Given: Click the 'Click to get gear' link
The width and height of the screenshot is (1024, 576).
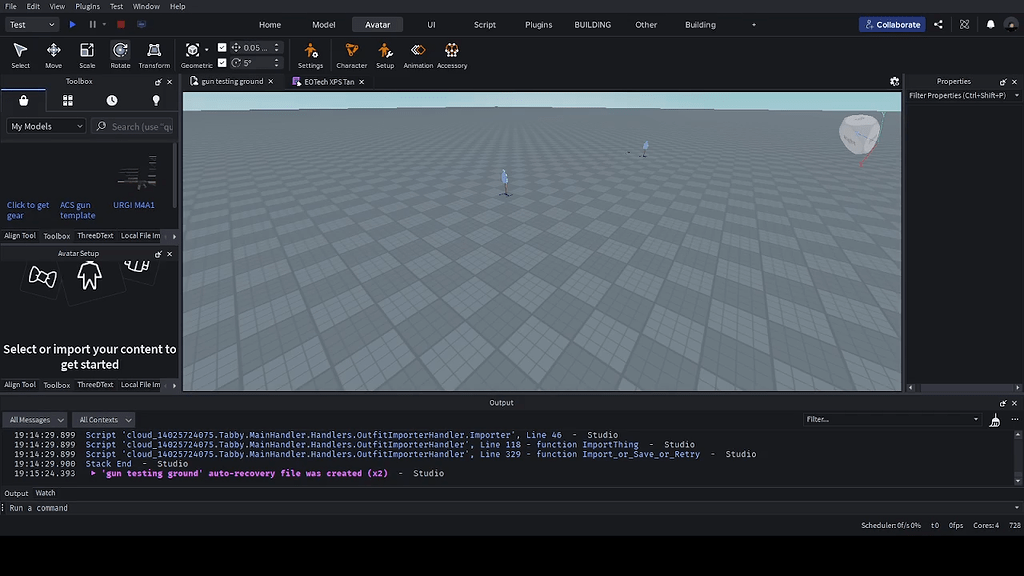Looking at the screenshot, I should [28, 210].
